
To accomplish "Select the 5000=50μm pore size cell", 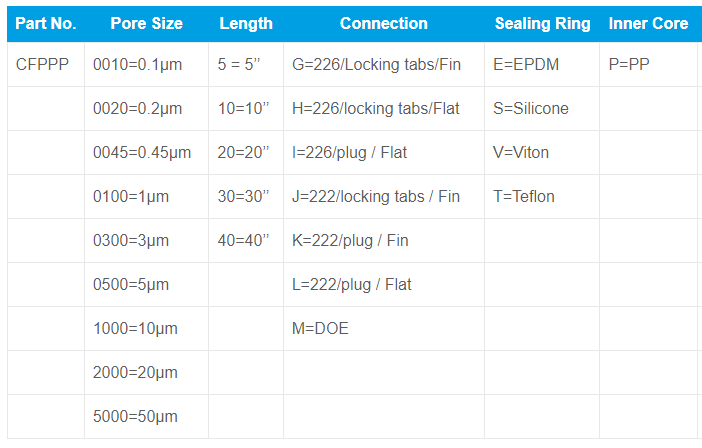I will coord(135,417).
